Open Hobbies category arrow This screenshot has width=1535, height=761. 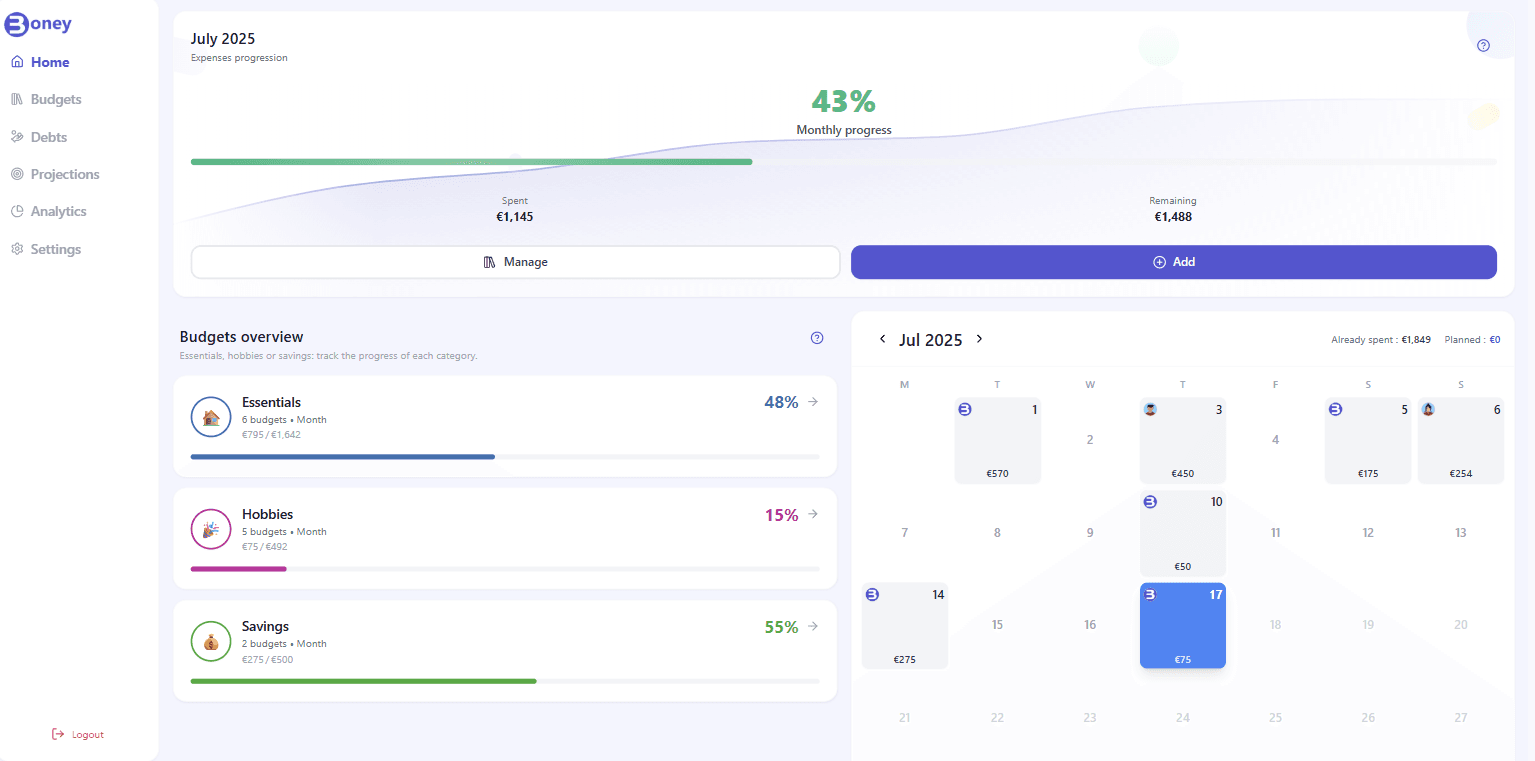tap(813, 514)
